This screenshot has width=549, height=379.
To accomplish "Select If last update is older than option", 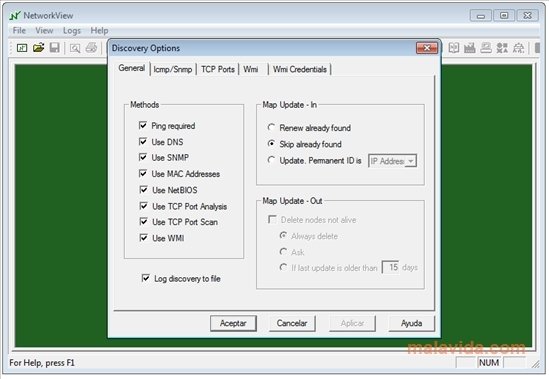I will (x=283, y=268).
